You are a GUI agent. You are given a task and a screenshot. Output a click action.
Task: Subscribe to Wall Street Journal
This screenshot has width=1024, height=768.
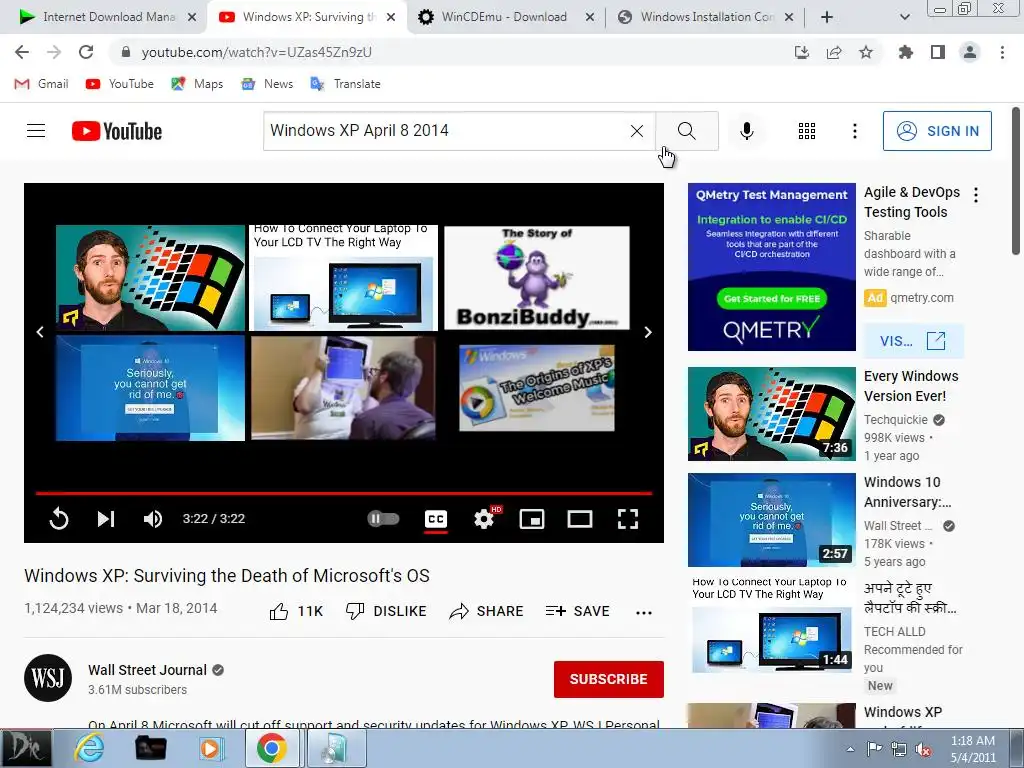609,679
